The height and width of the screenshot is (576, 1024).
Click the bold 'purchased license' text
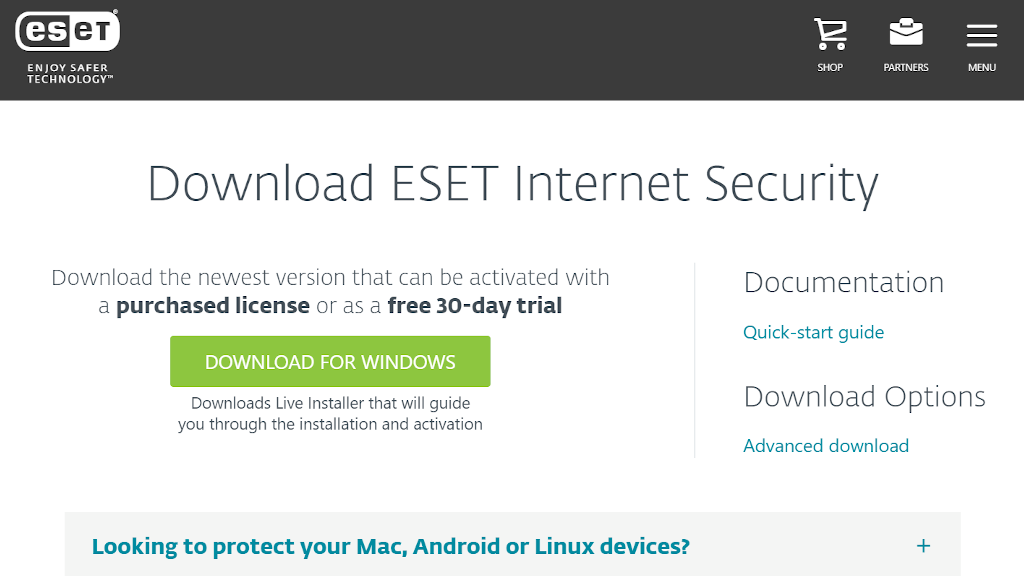[x=213, y=306]
